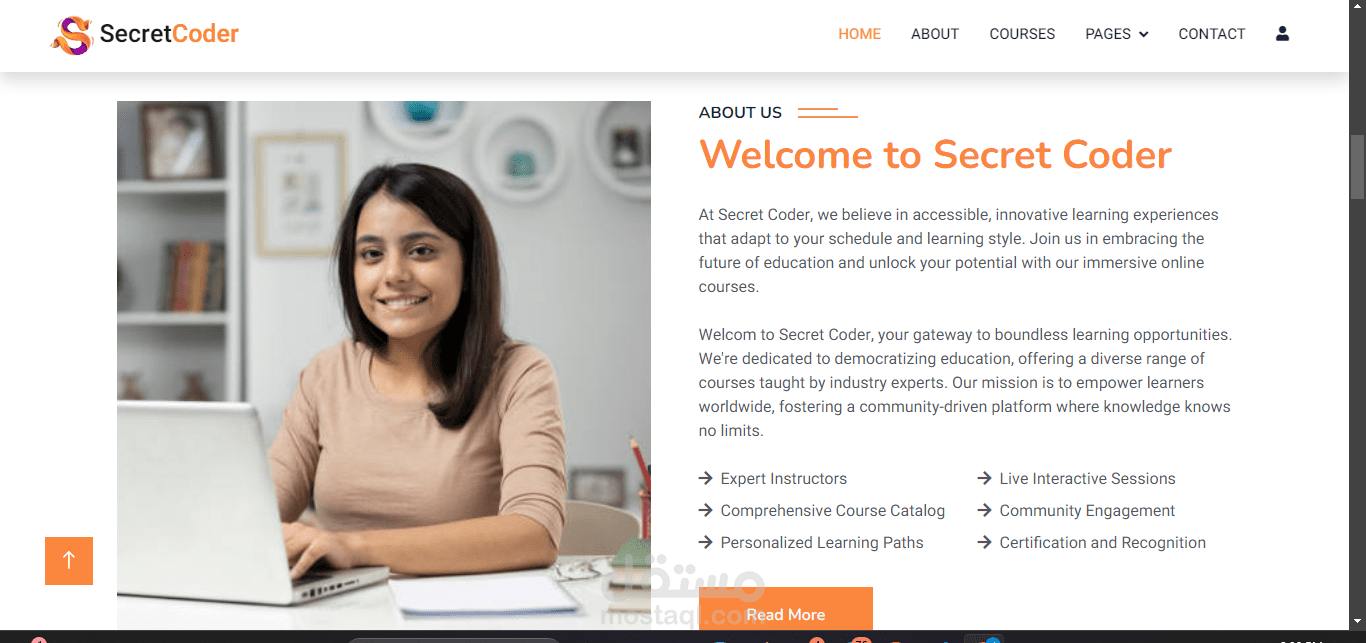
Task: Click the Read More button
Action: (x=786, y=609)
